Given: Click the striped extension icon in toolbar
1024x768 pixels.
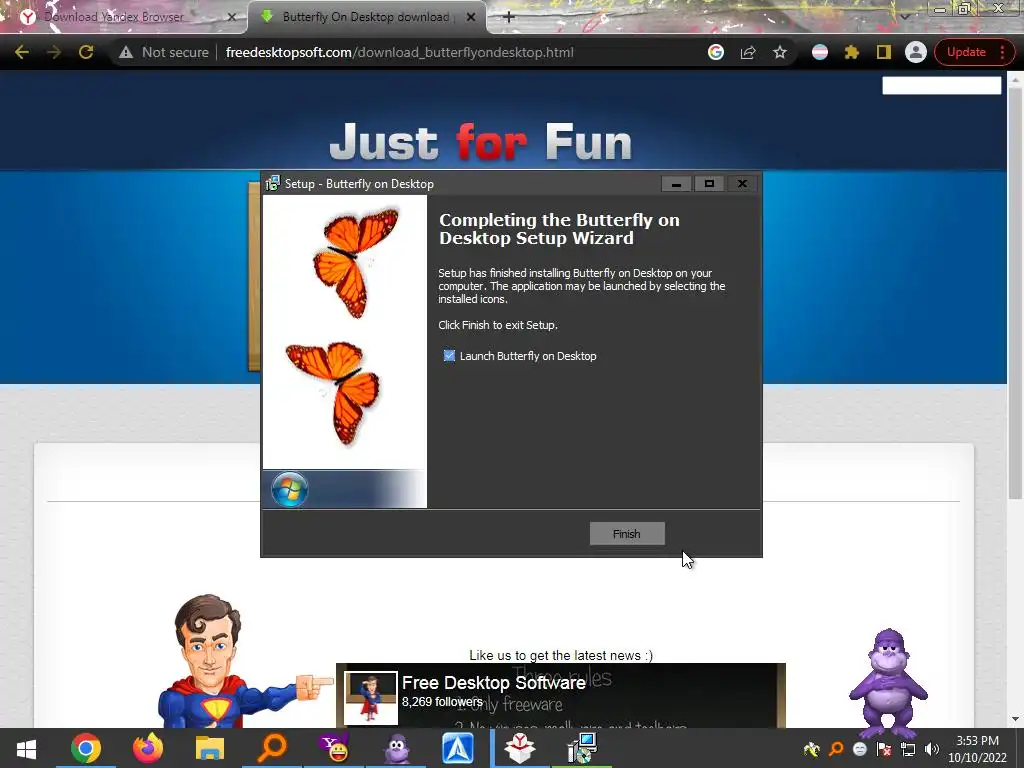Looking at the screenshot, I should coord(820,52).
